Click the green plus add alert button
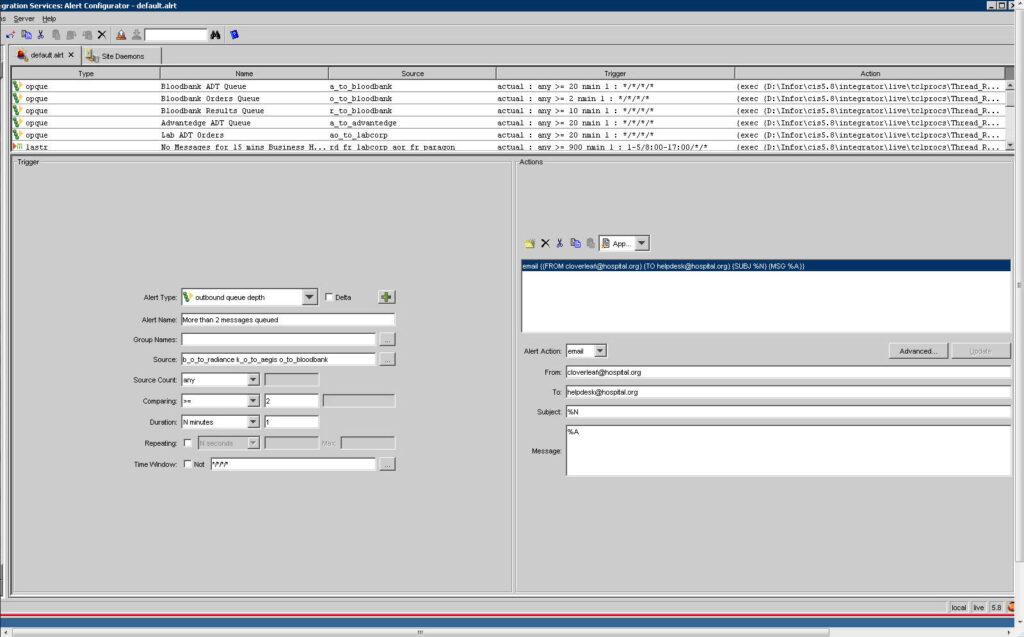1024x637 pixels. tap(386, 297)
